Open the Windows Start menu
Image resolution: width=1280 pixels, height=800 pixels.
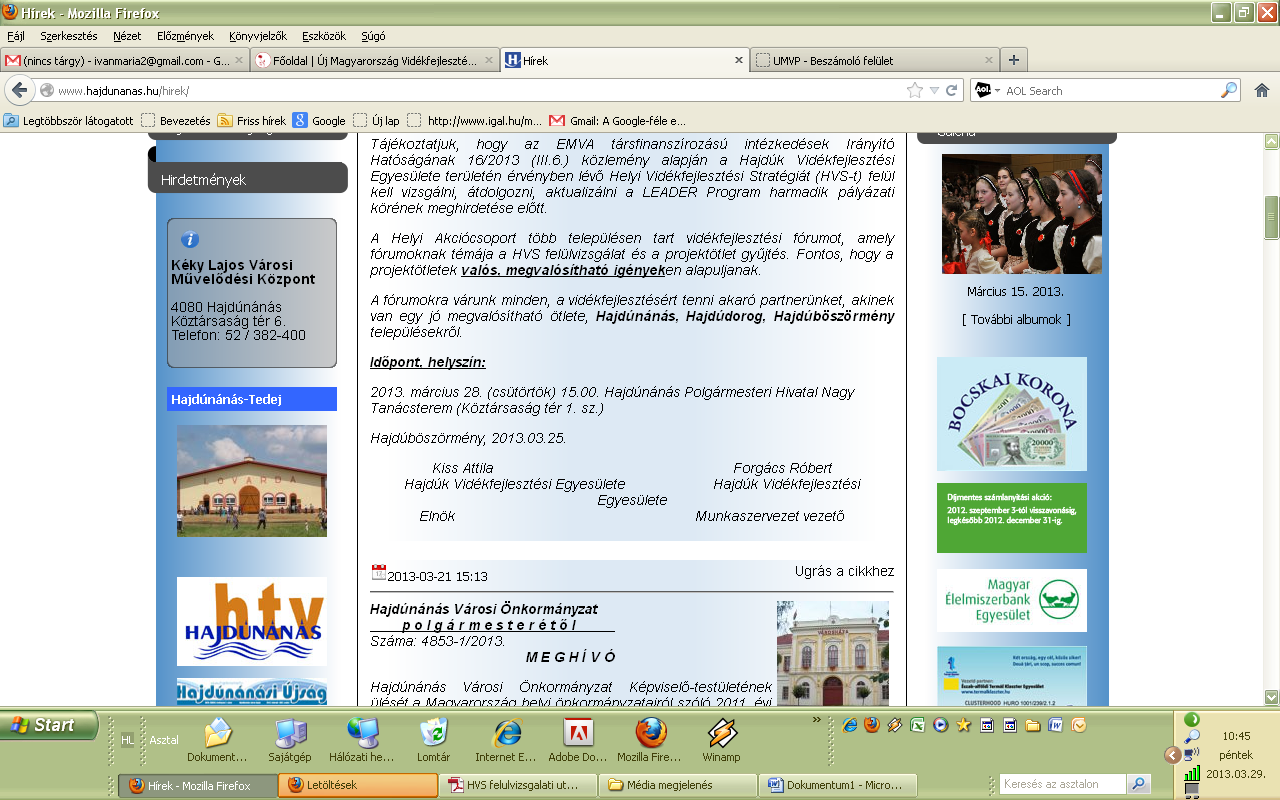coord(49,725)
